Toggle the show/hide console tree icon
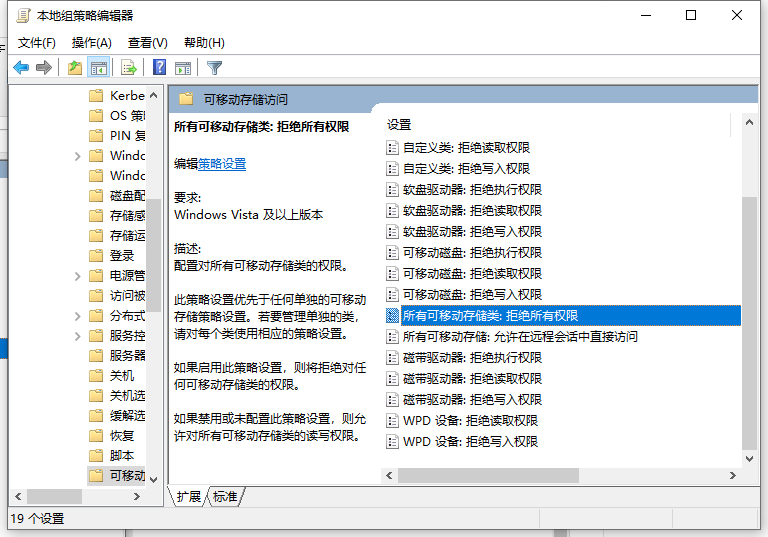 point(99,68)
